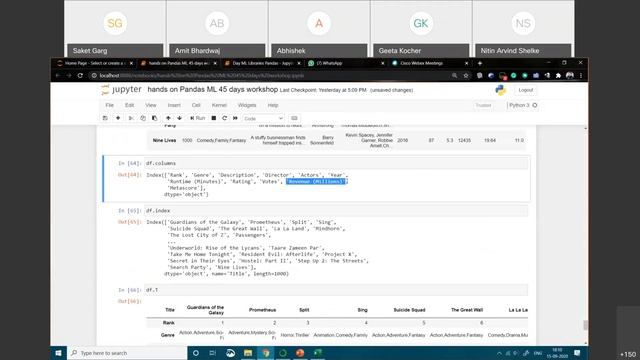Open the Edit menu in Jupyter
The width and height of the screenshot is (640, 360).
pyautogui.click(x=129, y=105)
